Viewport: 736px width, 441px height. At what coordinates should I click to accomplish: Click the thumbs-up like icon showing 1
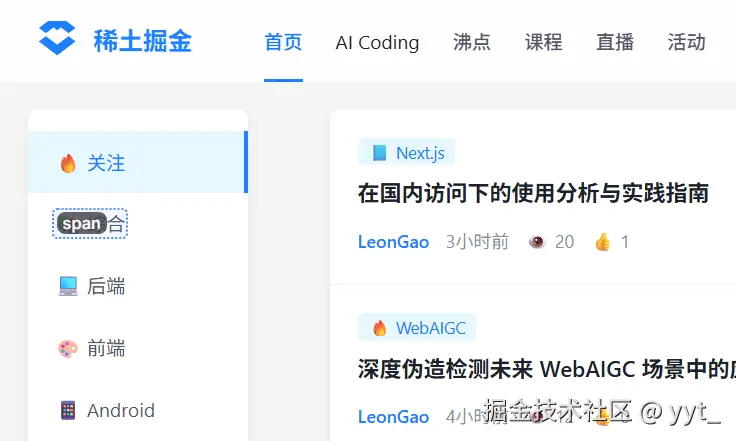coord(602,242)
